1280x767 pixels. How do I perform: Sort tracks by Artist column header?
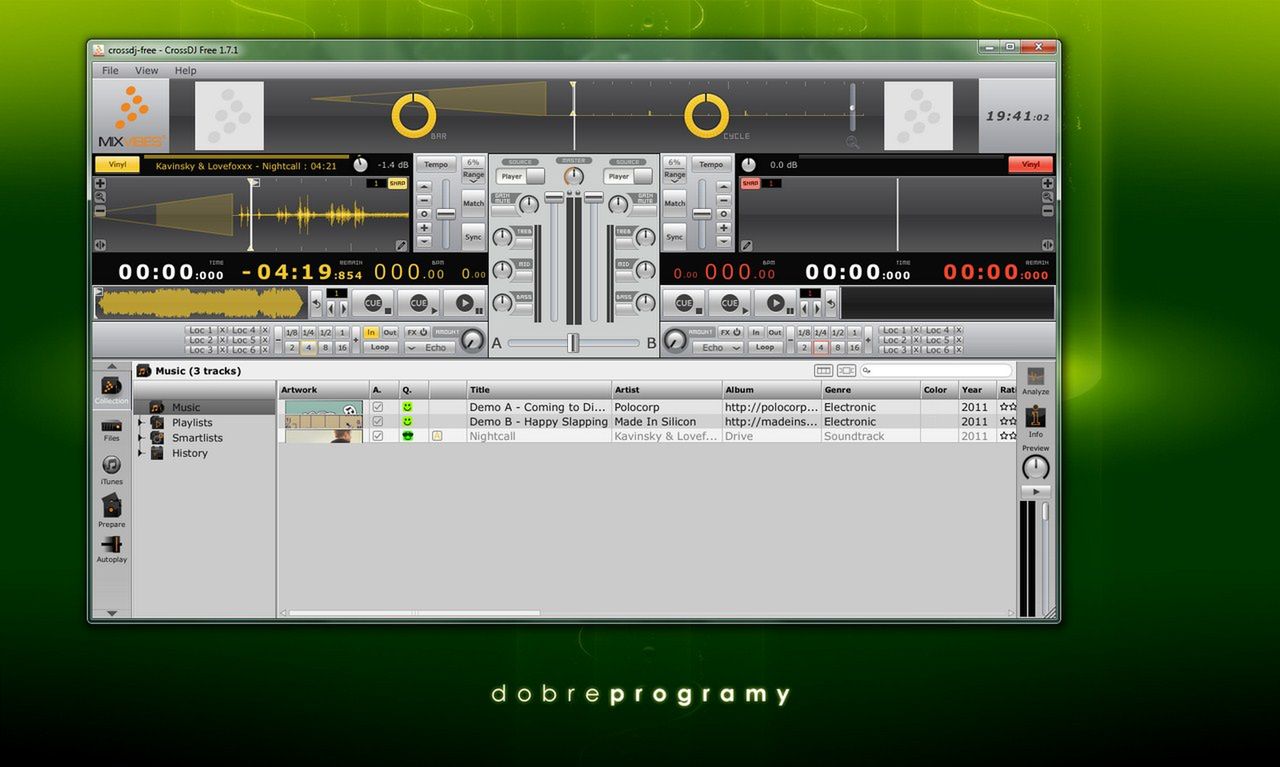tap(667, 390)
